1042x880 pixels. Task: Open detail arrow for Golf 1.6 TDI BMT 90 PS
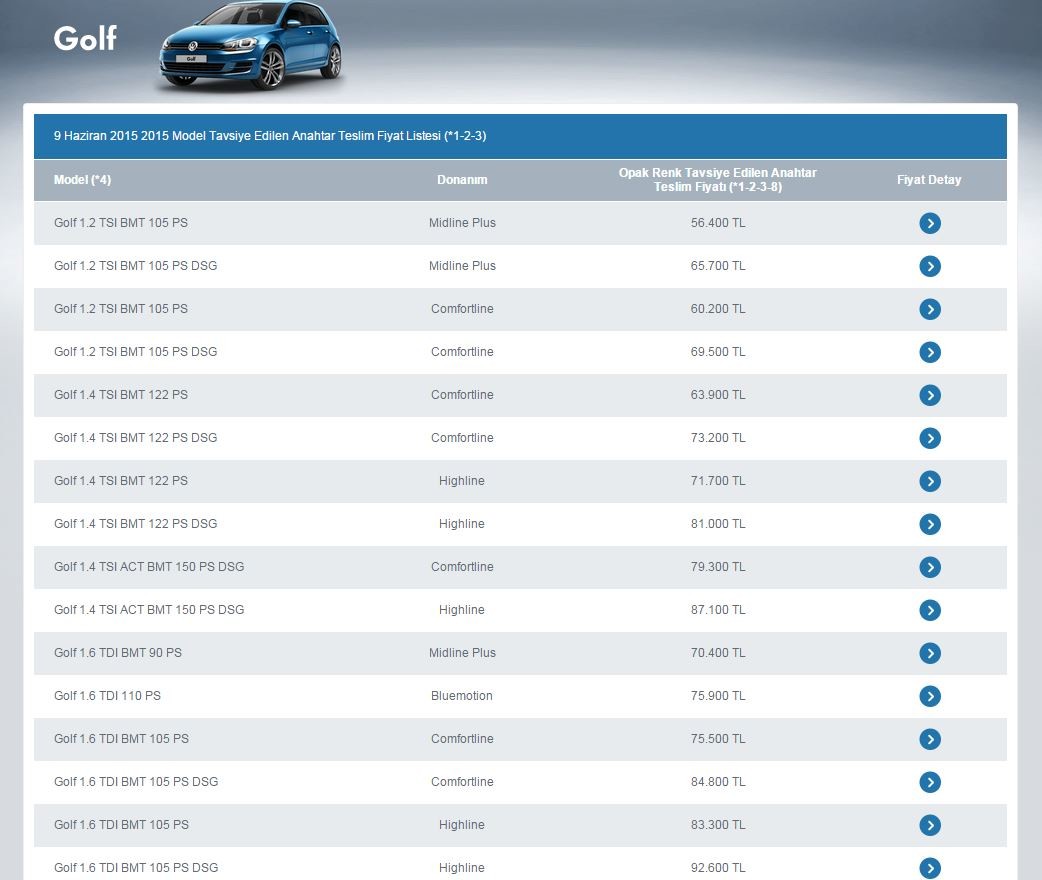click(930, 653)
